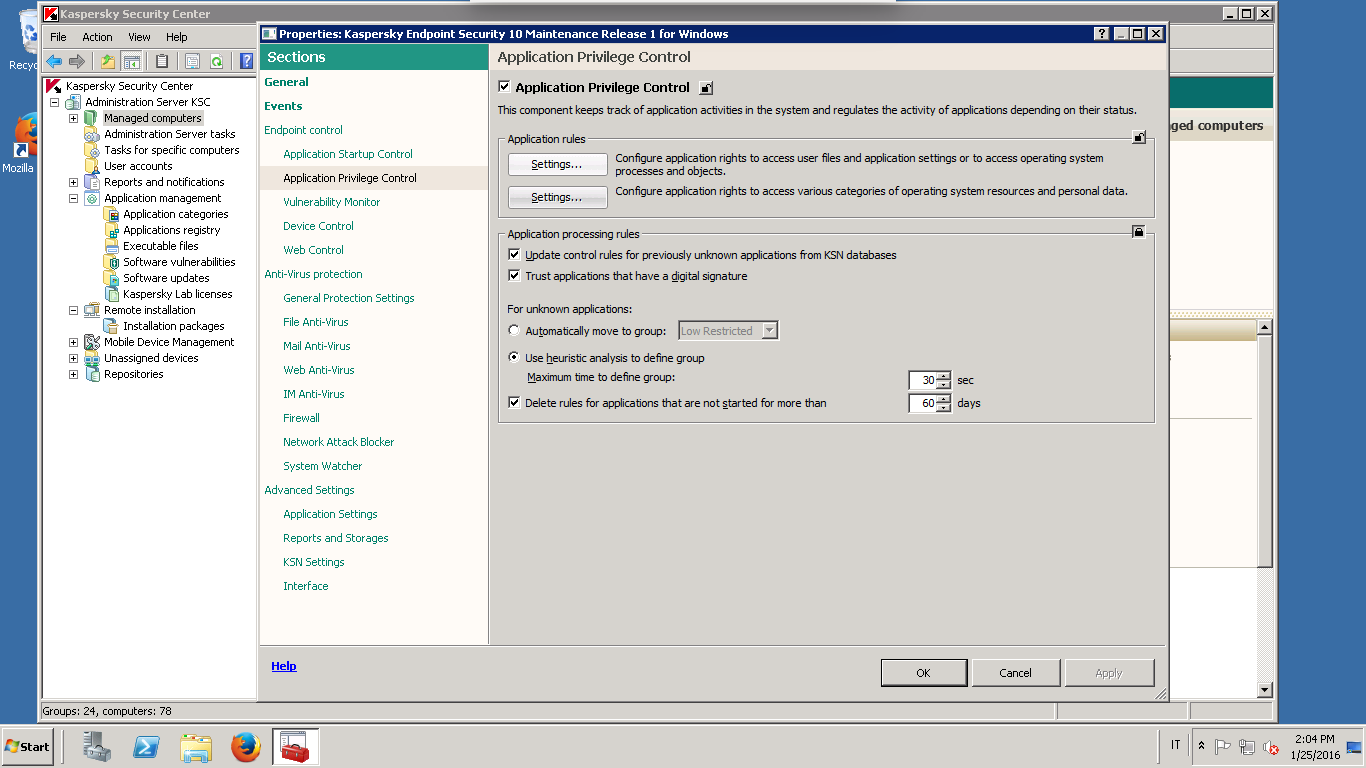Open the Help menu in menu bar
This screenshot has height=768, width=1366.
(x=177, y=37)
